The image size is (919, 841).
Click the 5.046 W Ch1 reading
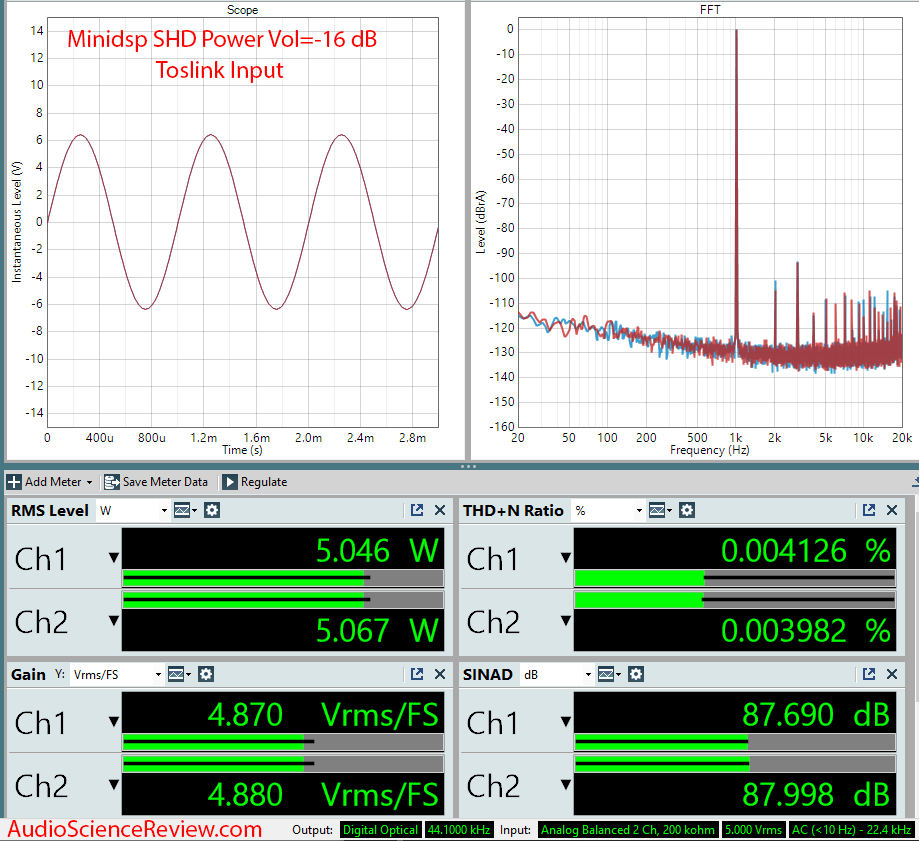tap(377, 550)
